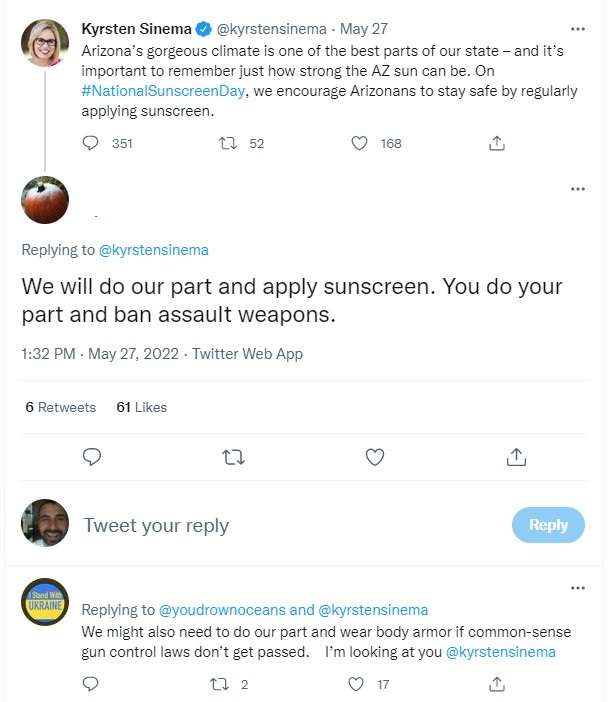View the 61 Likes list
This screenshot has width=610, height=702.
[x=142, y=407]
